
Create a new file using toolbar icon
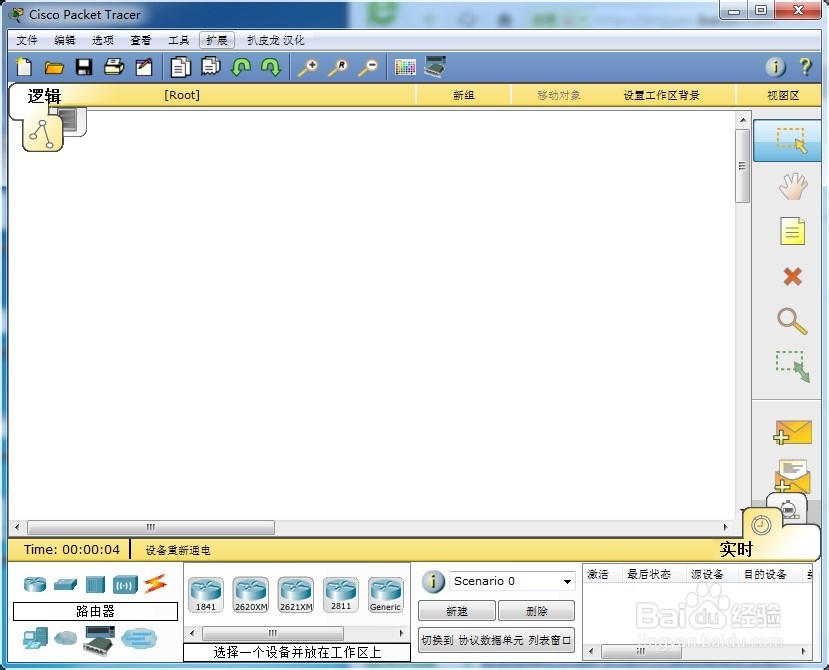pos(24,67)
